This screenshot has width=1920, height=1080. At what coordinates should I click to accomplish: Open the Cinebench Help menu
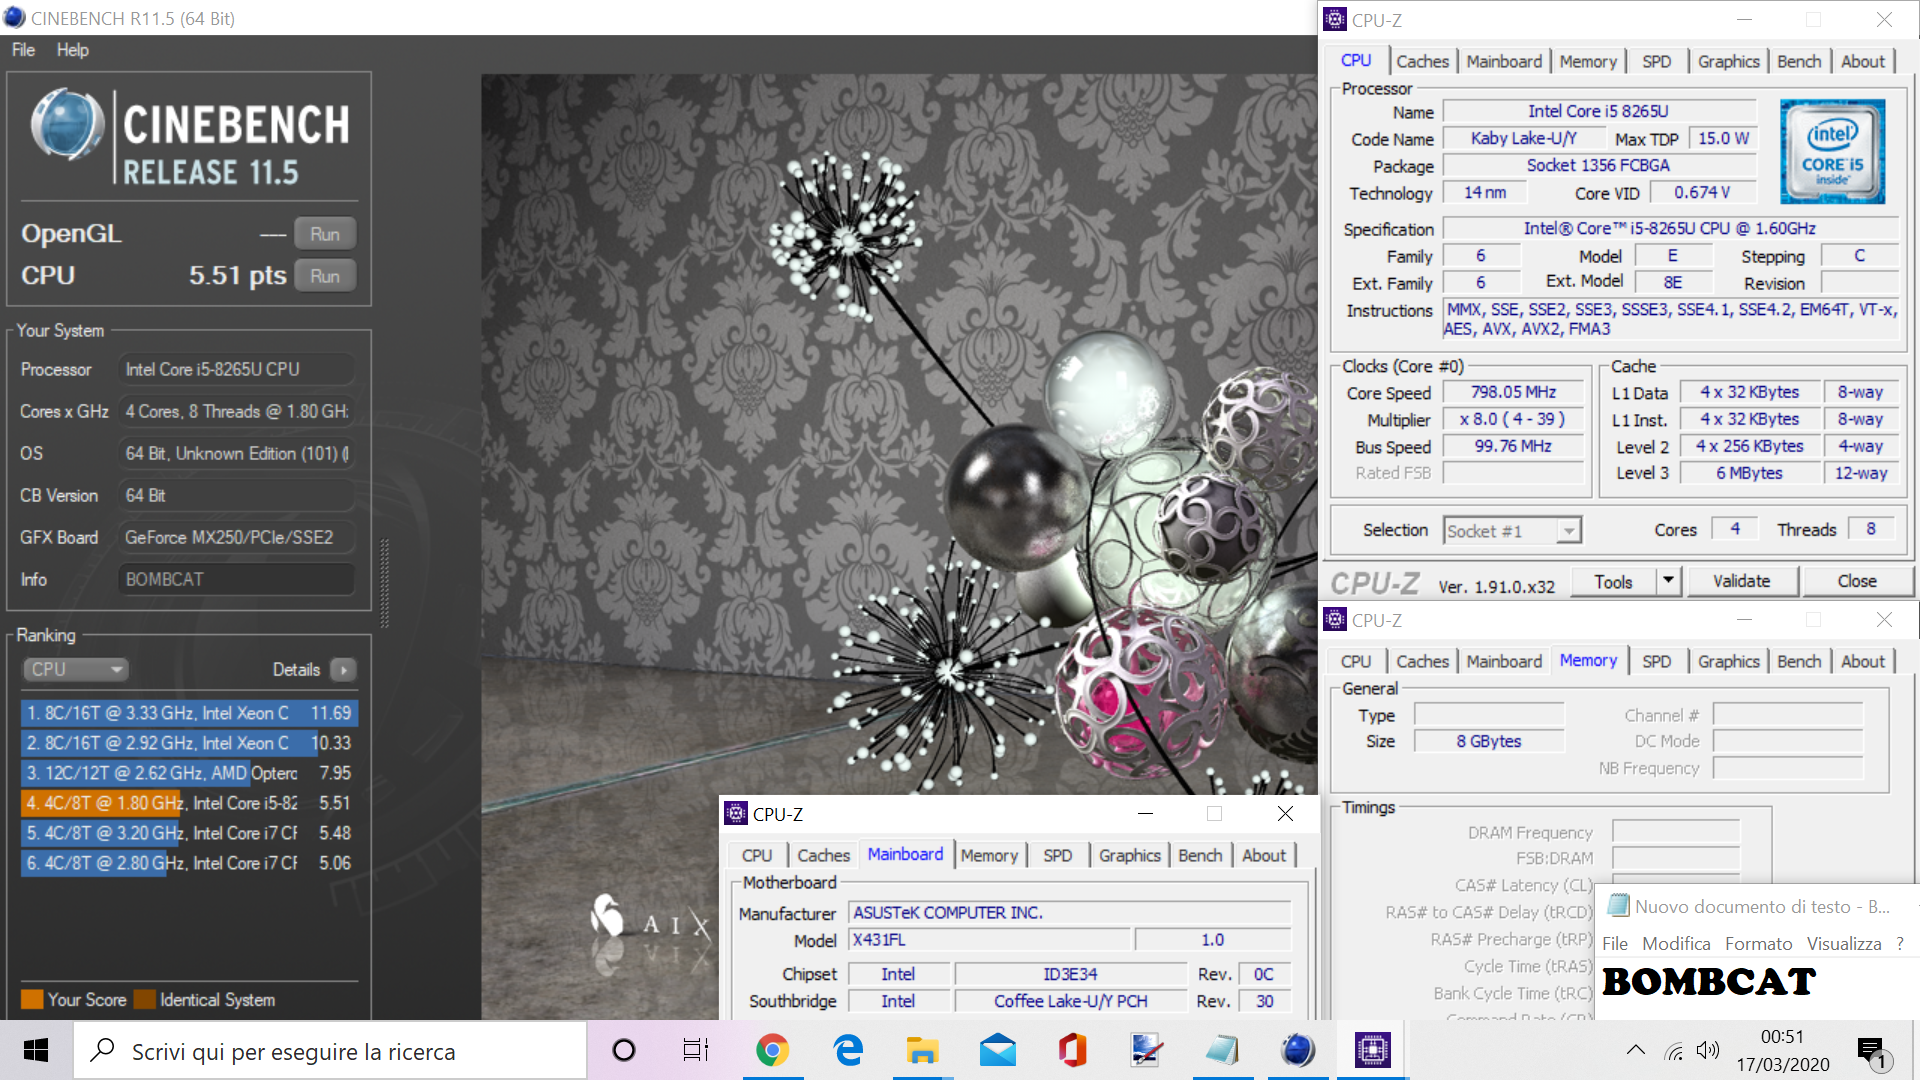pos(72,50)
